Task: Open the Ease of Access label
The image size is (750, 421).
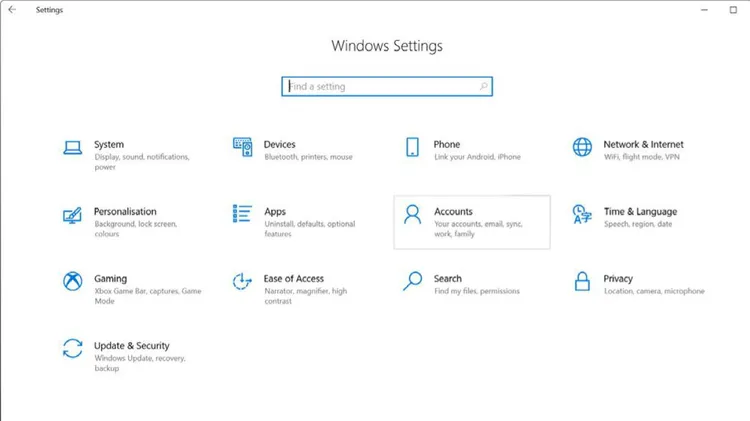Action: (294, 278)
